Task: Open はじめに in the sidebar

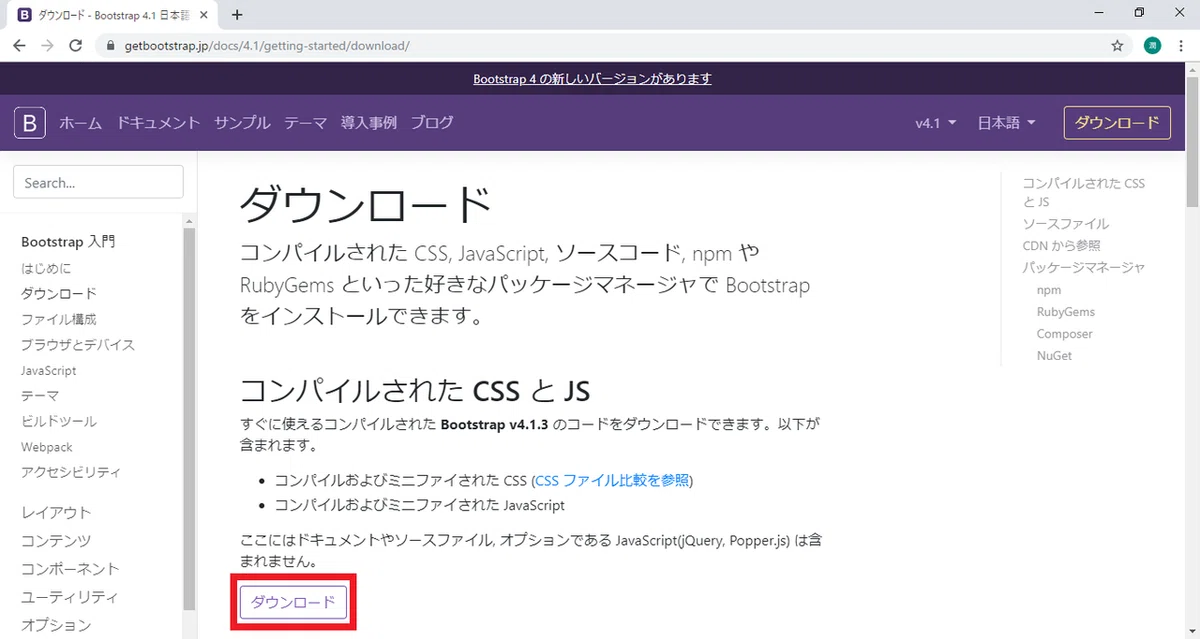Action: tap(46, 268)
